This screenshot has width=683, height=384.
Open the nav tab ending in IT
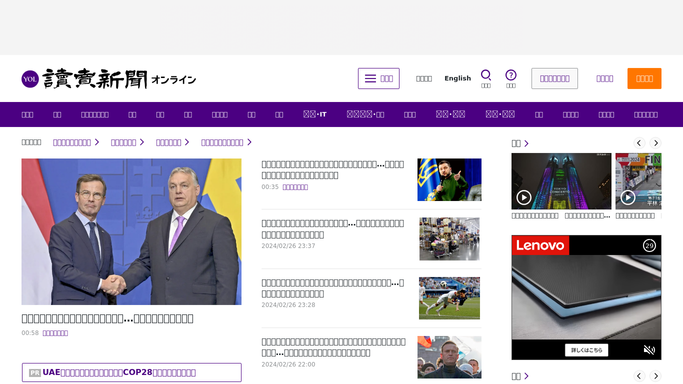click(315, 115)
